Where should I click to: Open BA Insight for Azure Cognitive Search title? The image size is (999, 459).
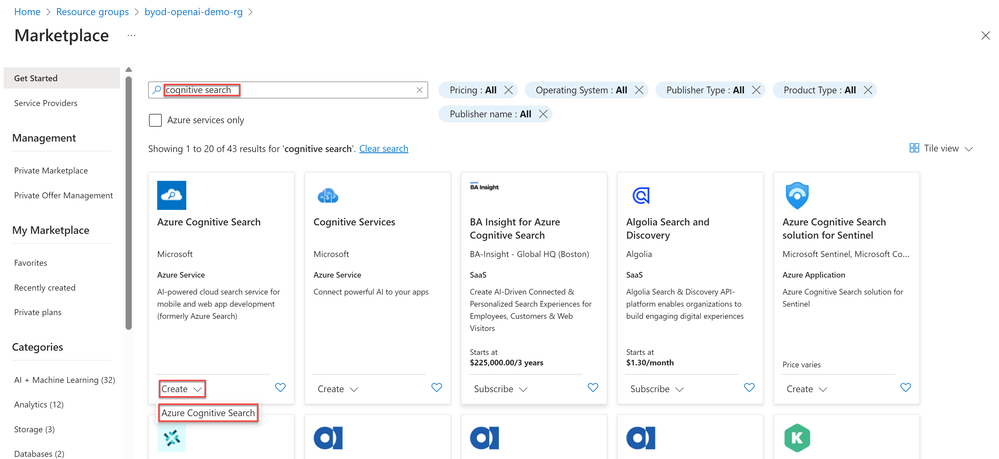tap(515, 229)
